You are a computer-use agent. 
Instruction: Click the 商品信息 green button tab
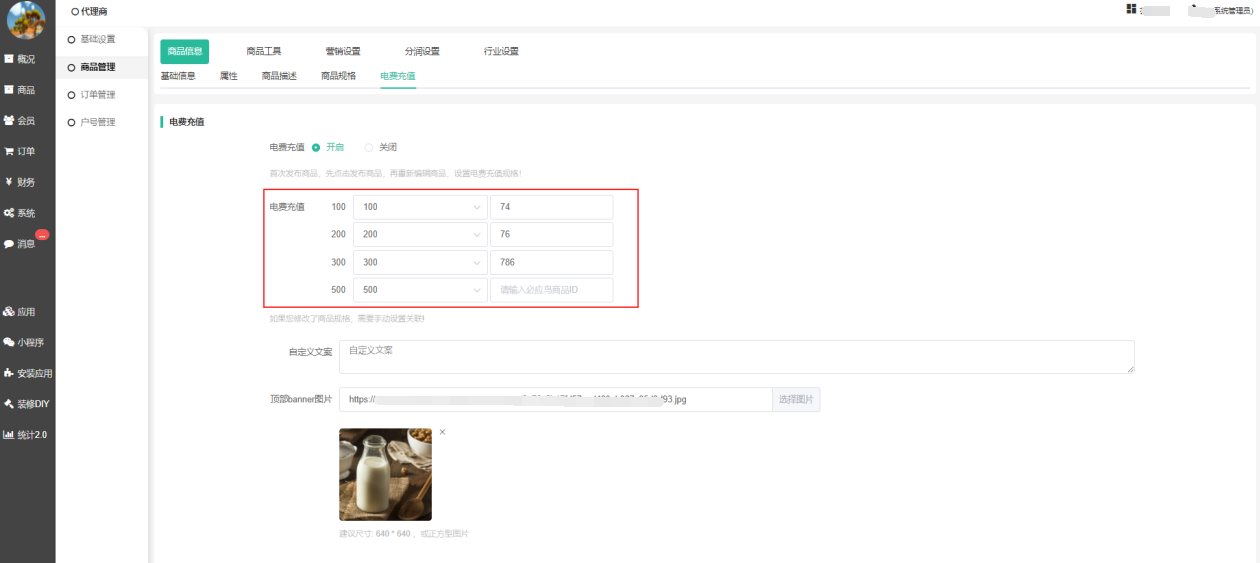184,51
